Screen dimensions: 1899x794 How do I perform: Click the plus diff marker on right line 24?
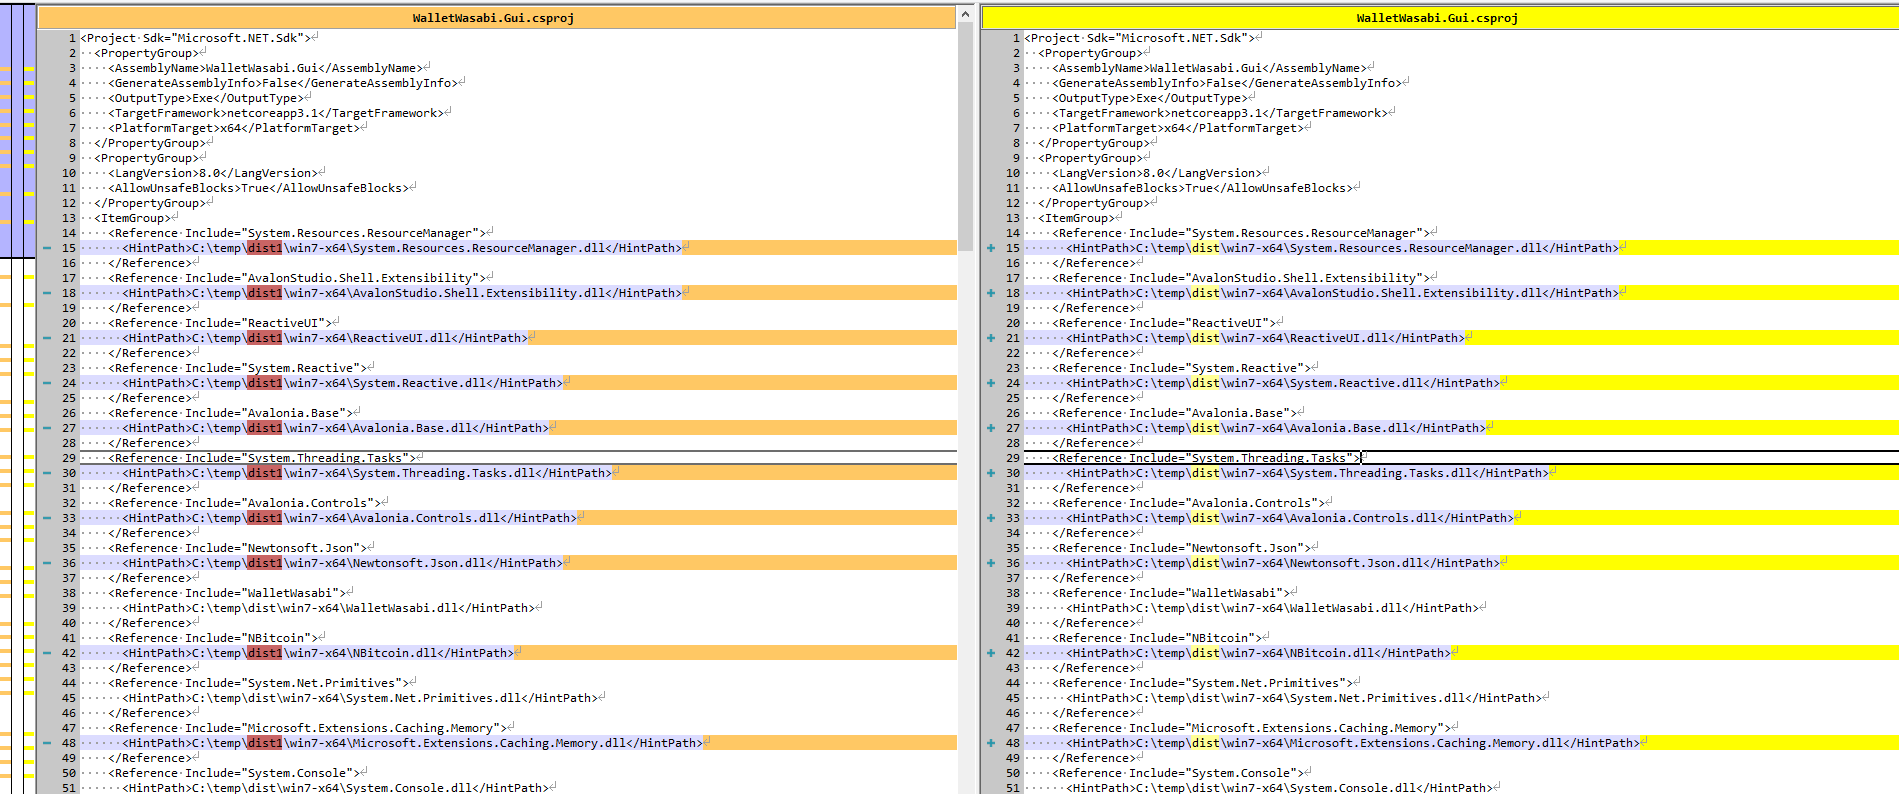click(991, 383)
